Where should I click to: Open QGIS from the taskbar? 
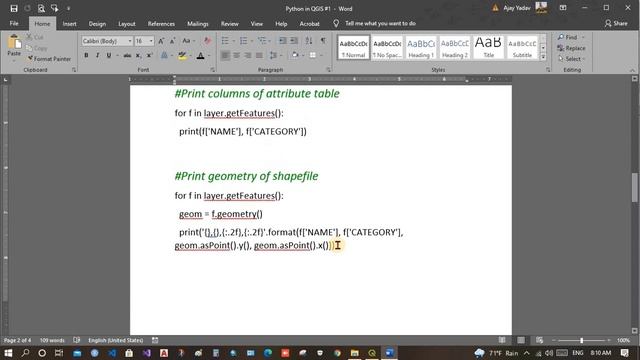coord(372,353)
